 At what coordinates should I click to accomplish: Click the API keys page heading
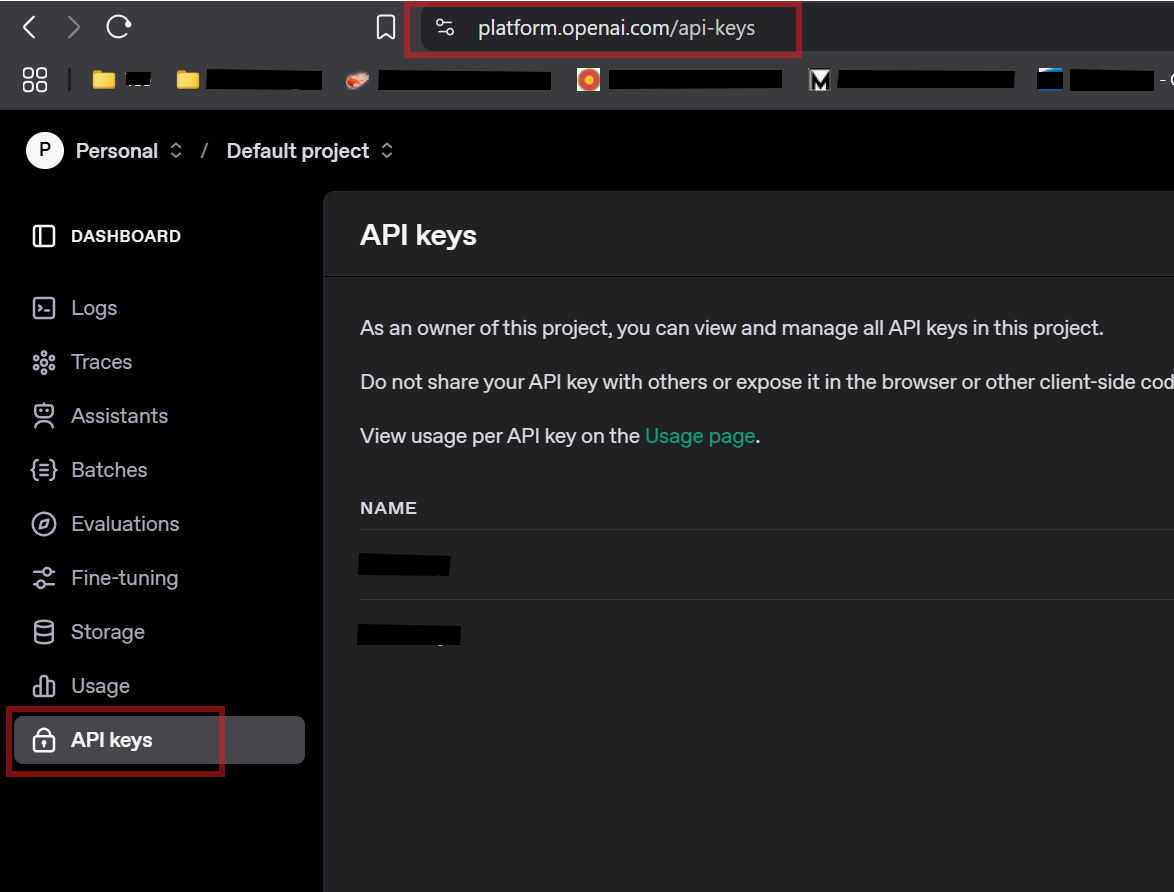pyautogui.click(x=418, y=235)
